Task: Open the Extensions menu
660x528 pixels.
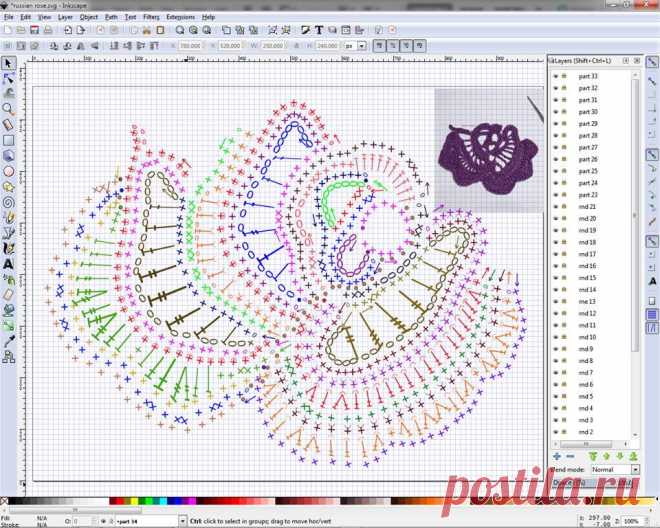Action: tap(180, 17)
